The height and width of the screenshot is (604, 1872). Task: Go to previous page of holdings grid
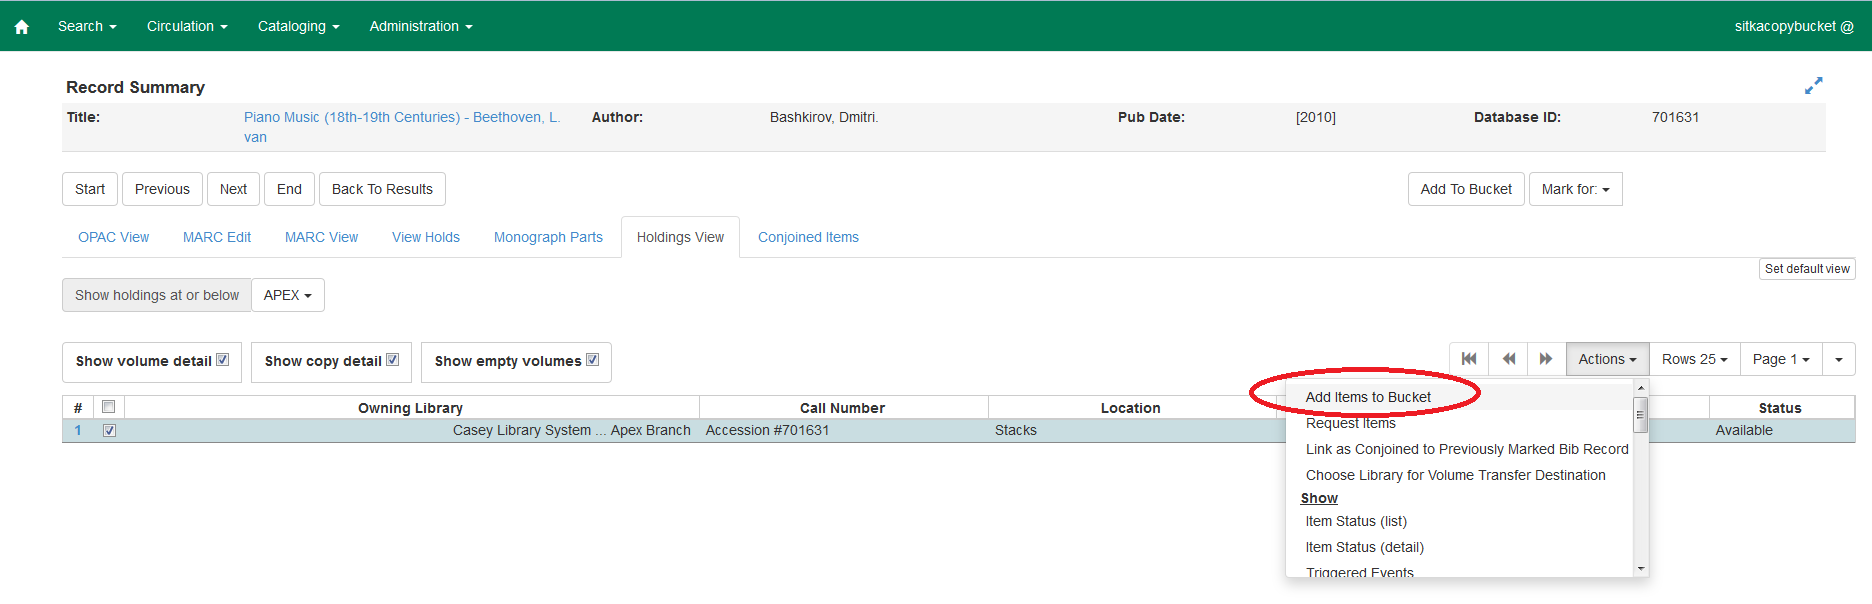point(1508,359)
